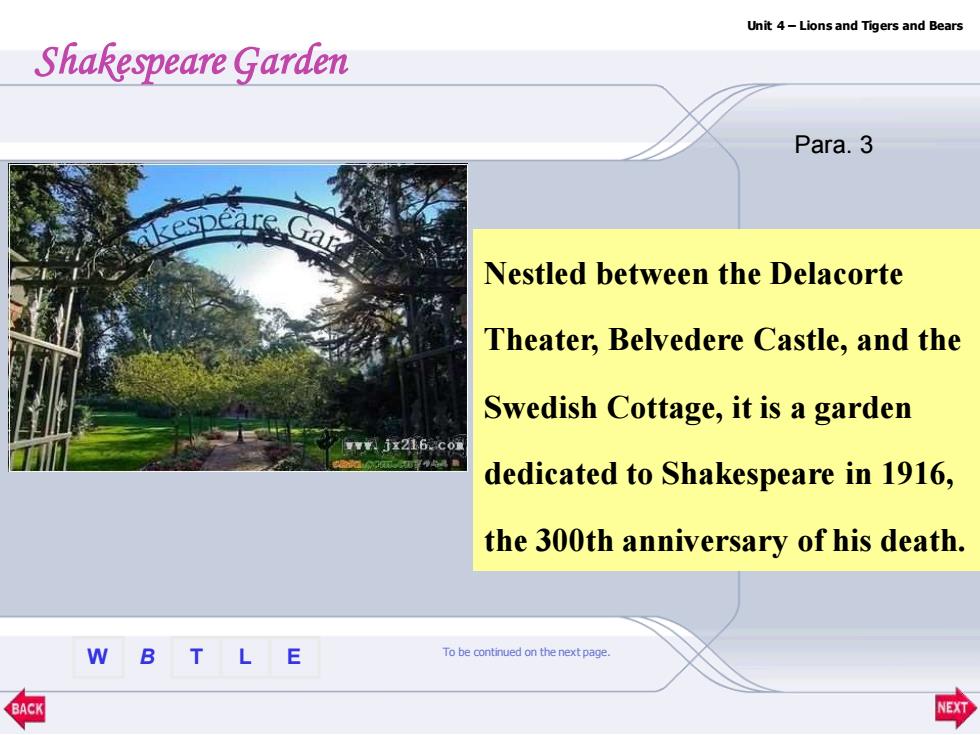Click the red NEXT arrow button

click(x=955, y=708)
